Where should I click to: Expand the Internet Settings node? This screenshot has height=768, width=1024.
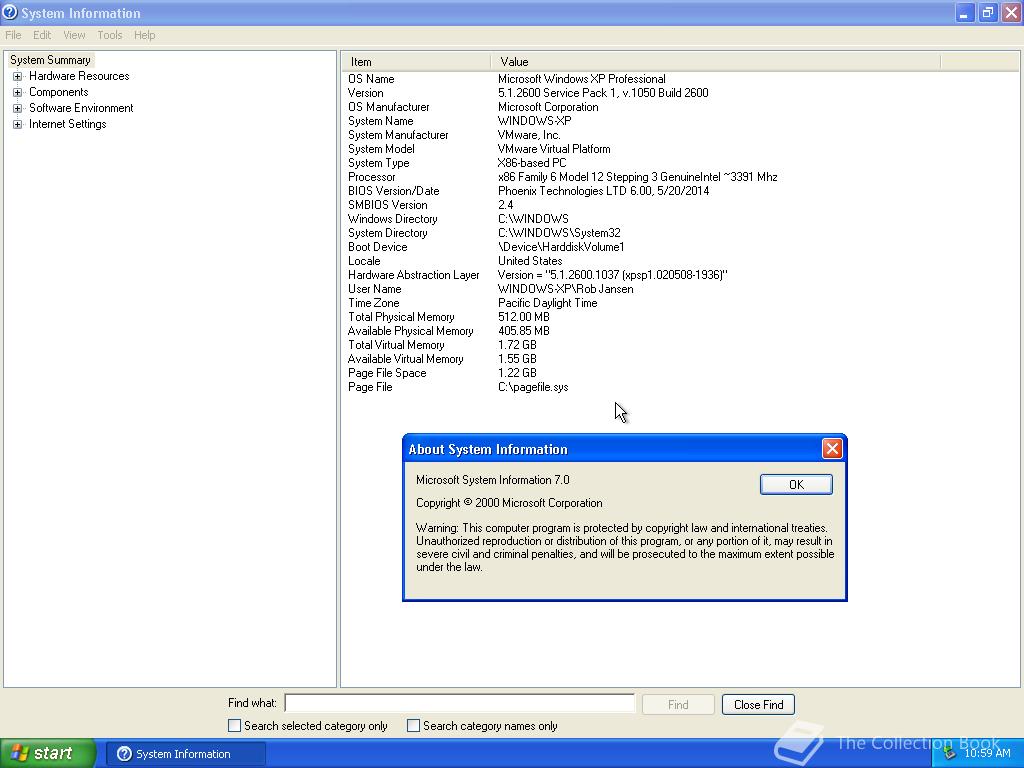[x=18, y=124]
